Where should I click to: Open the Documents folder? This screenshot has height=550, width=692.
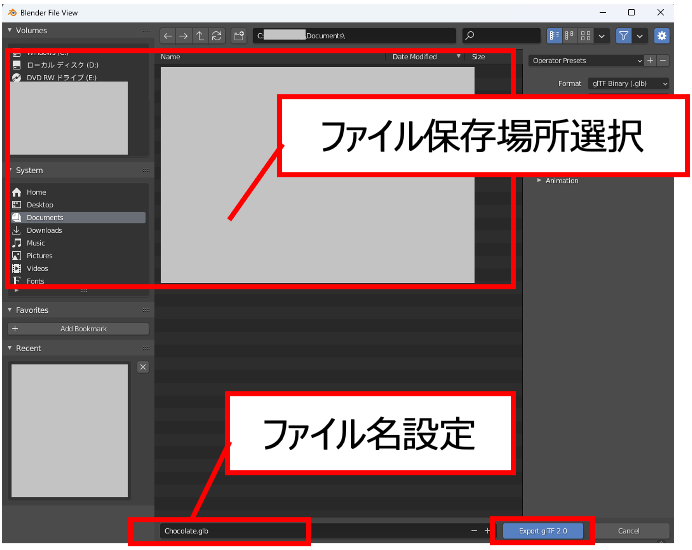78,217
